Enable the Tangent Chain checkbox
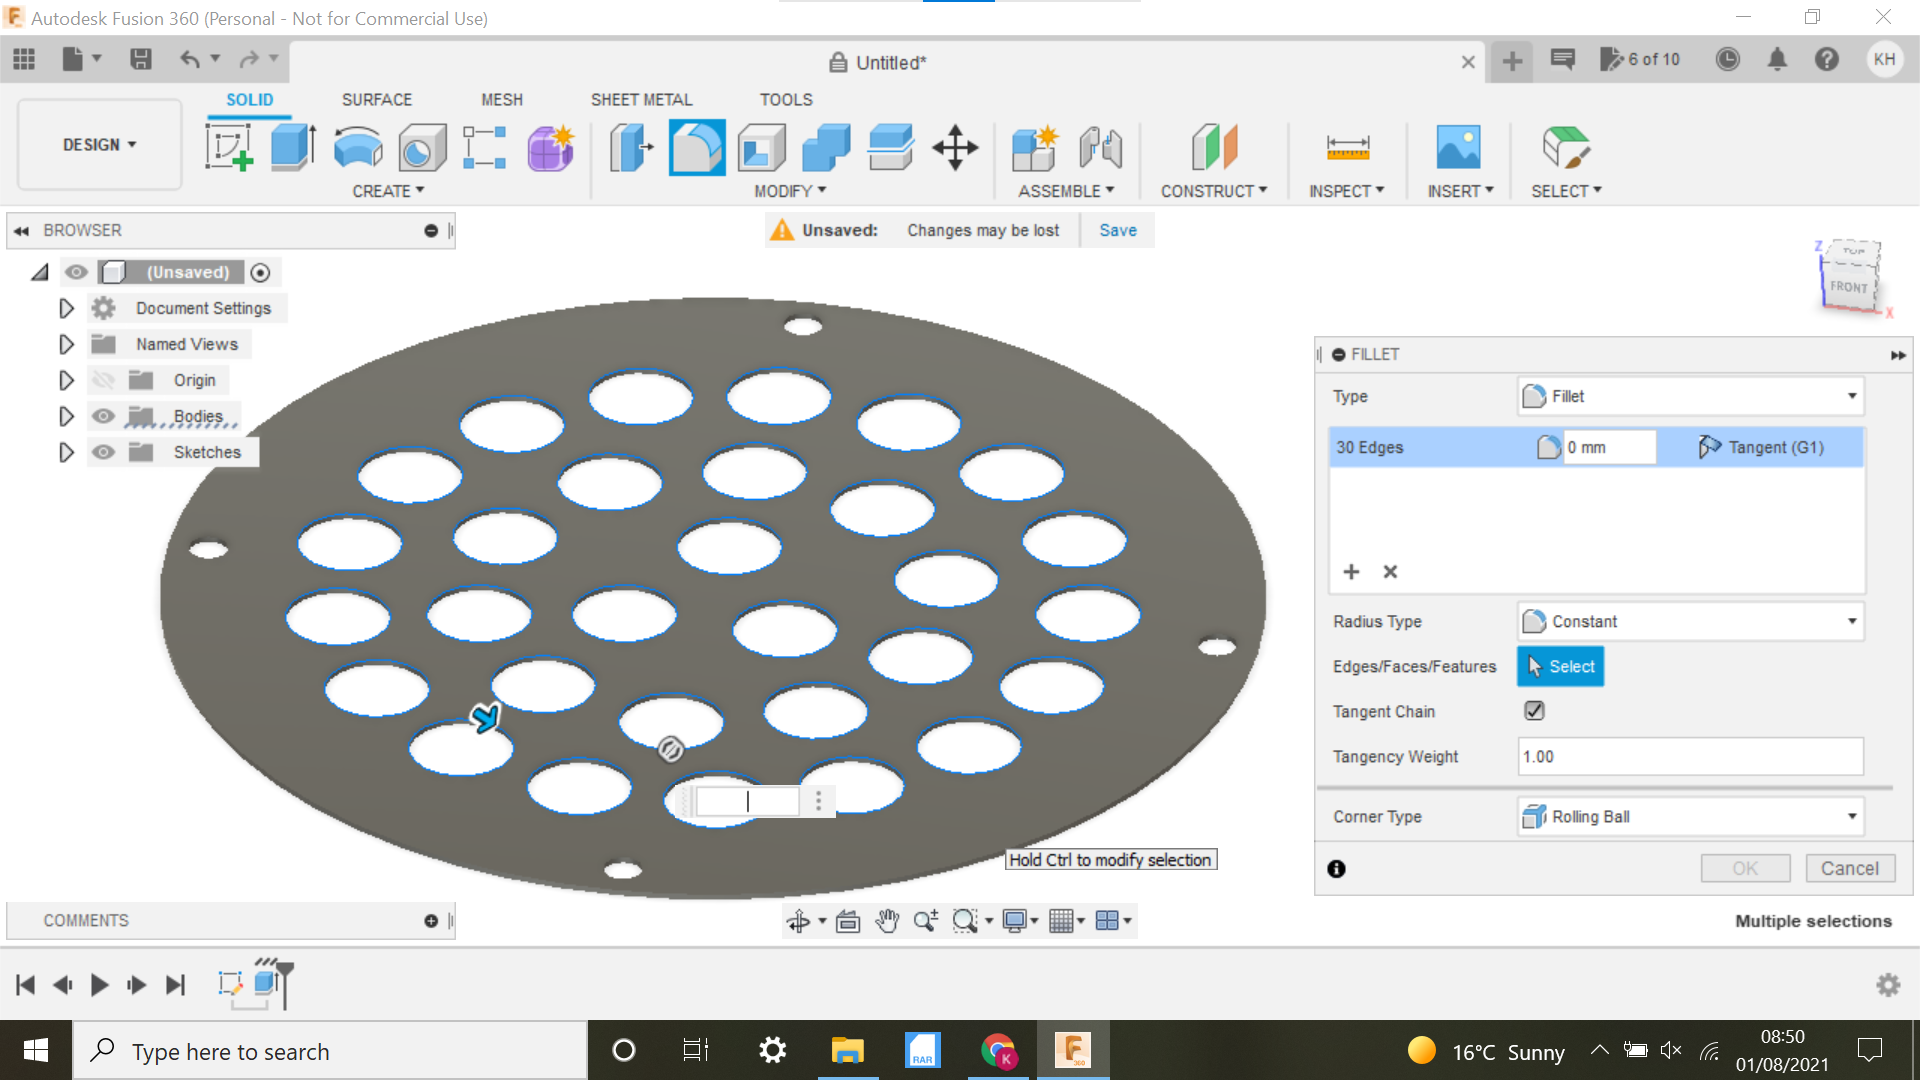 click(1535, 710)
